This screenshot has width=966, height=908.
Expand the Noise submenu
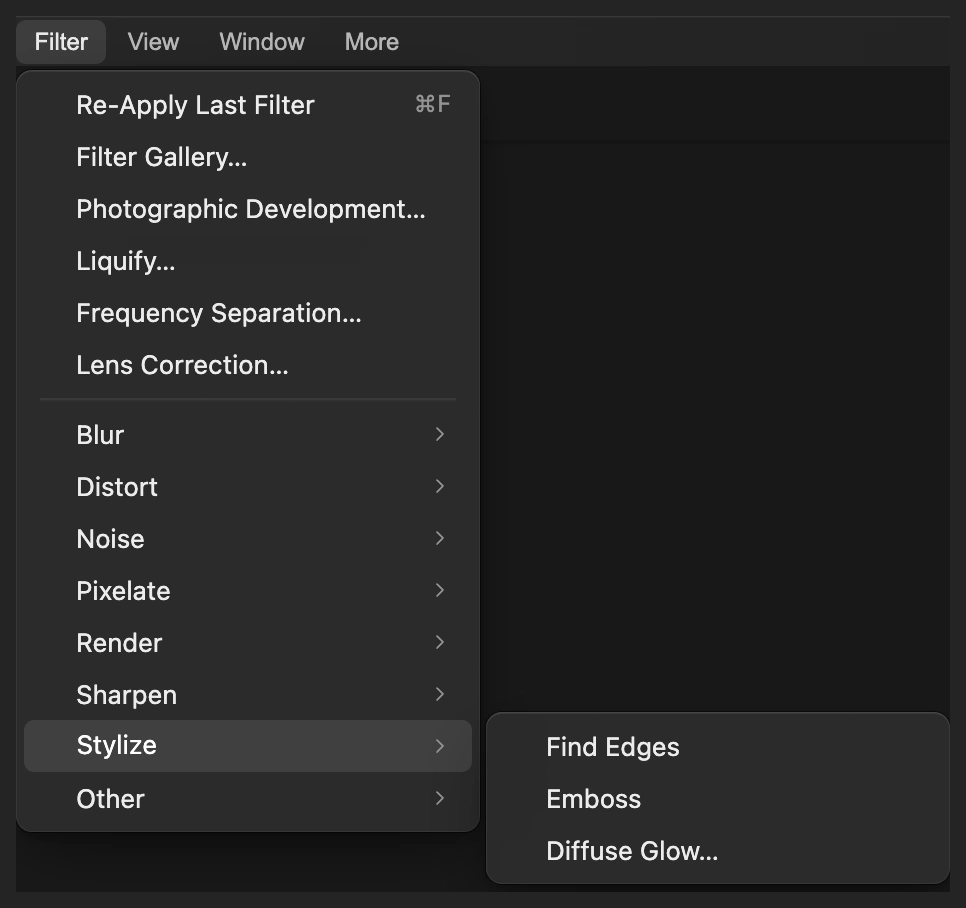pyautogui.click(x=248, y=539)
